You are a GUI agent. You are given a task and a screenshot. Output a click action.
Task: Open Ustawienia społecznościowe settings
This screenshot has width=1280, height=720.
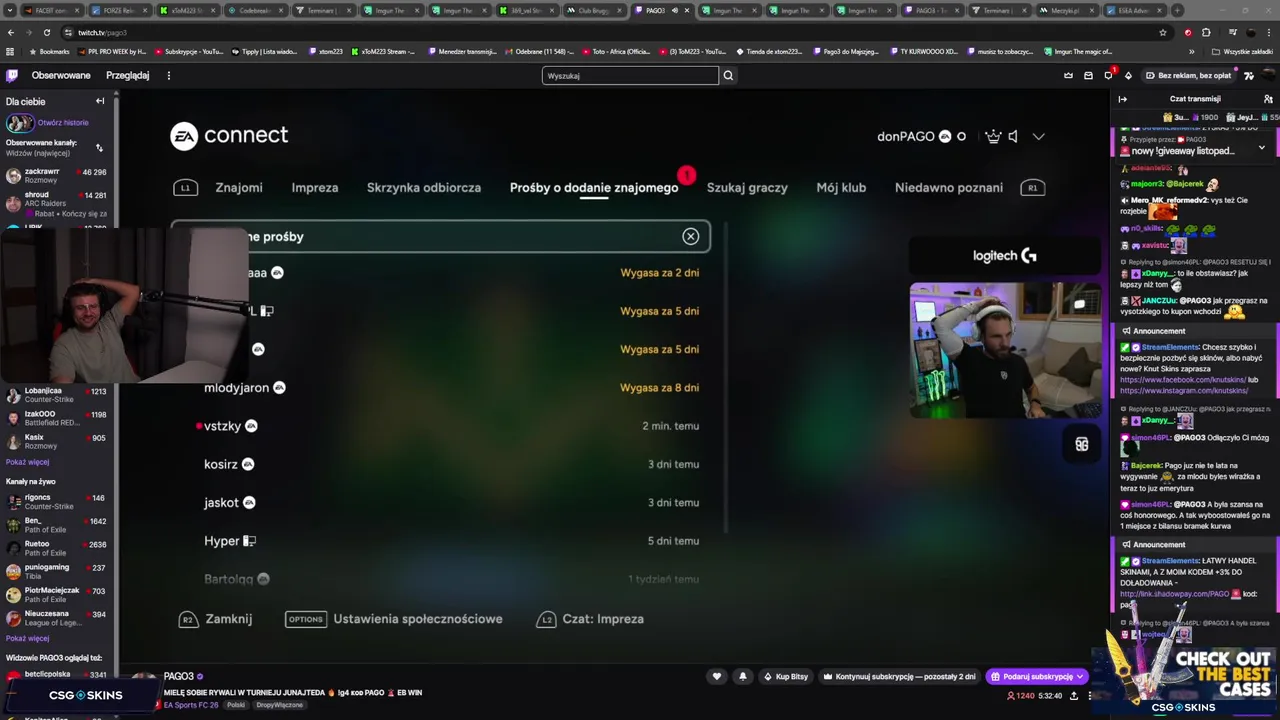click(x=394, y=619)
